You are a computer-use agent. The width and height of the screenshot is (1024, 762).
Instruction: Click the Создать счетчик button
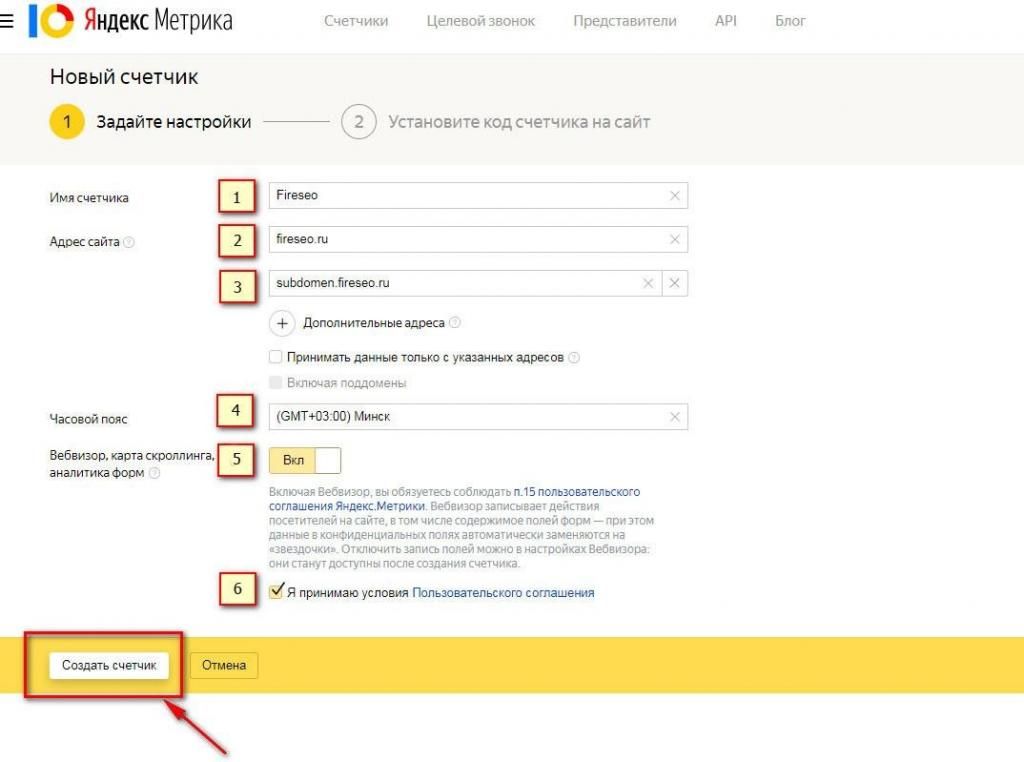click(109, 665)
